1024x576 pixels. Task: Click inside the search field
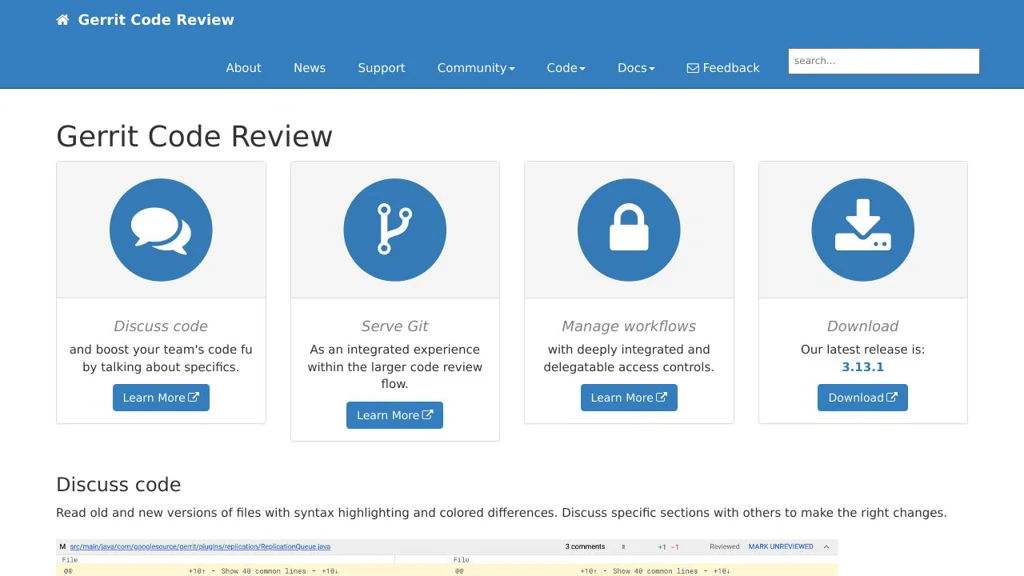coord(884,61)
